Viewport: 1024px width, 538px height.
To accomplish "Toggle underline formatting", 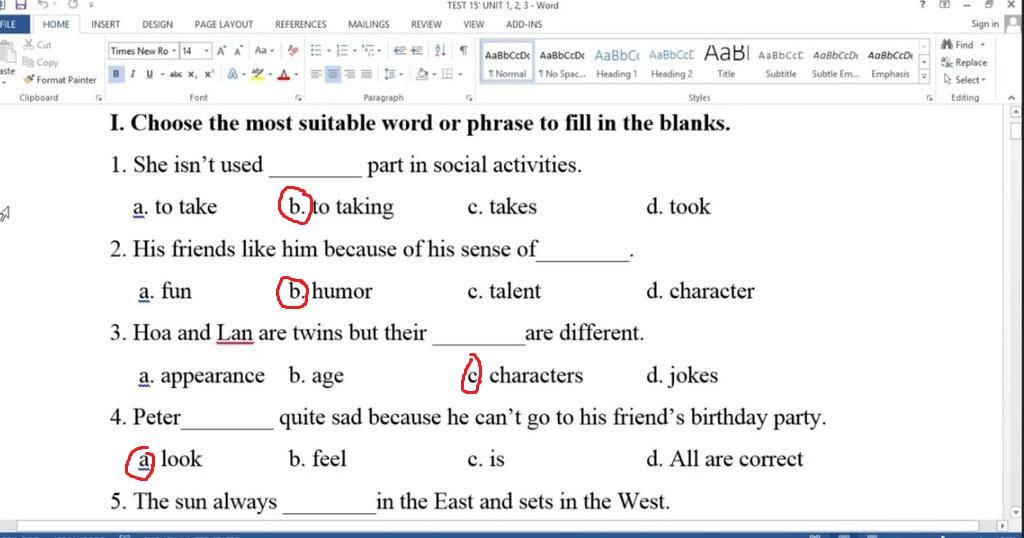I will pyautogui.click(x=149, y=74).
